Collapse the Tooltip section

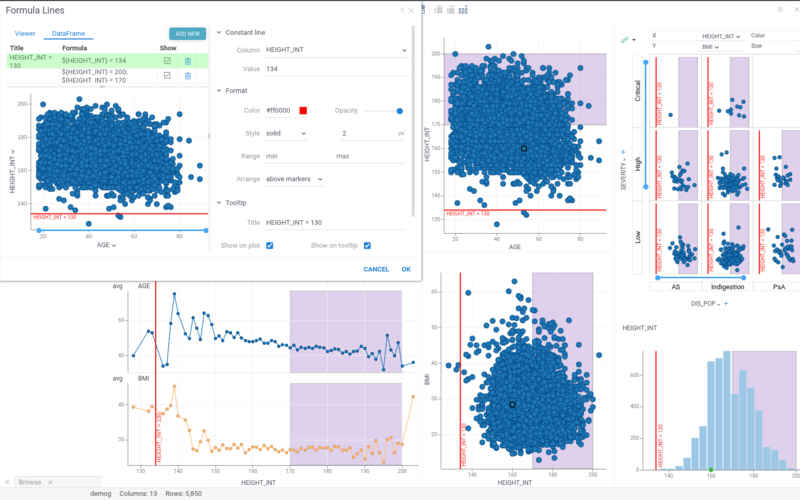tap(219, 203)
